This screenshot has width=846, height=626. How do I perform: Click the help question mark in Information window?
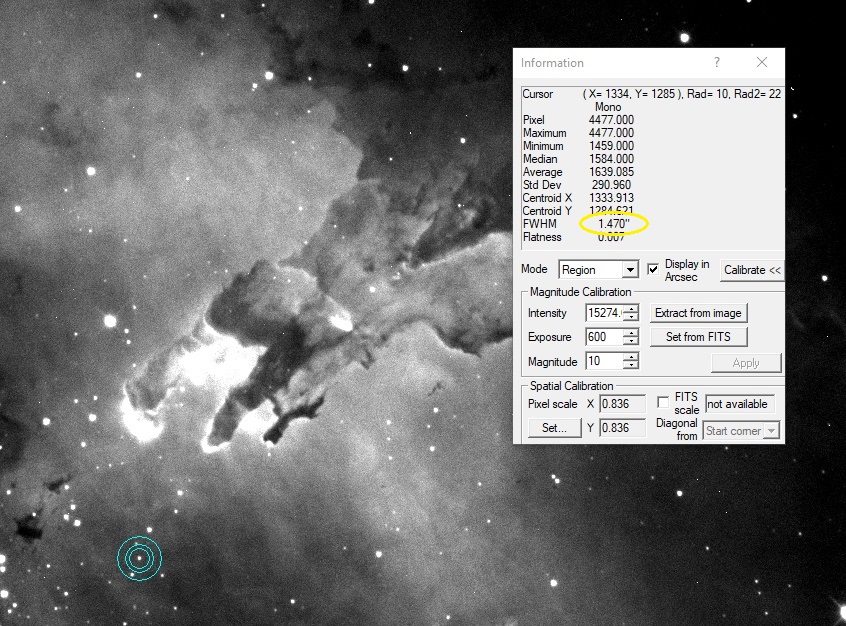[x=717, y=63]
